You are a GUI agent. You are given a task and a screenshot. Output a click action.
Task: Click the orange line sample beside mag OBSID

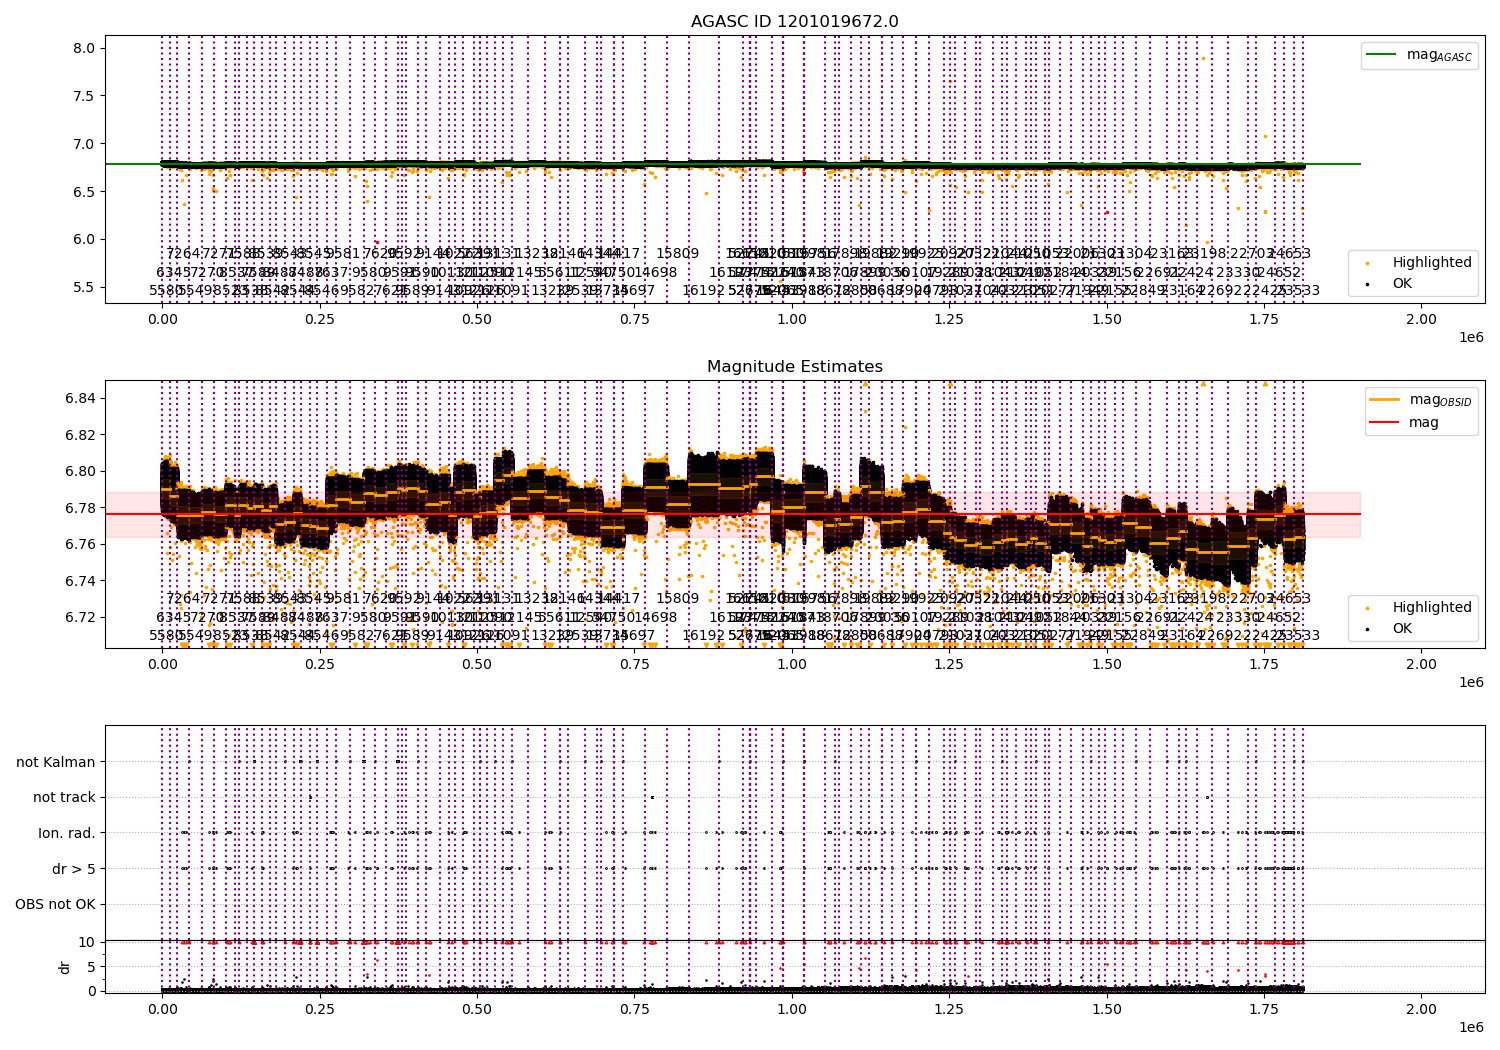pos(1385,400)
